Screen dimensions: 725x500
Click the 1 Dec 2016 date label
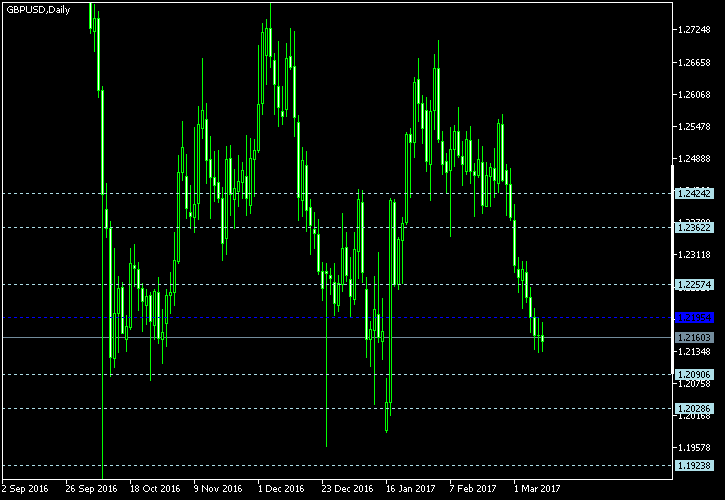pos(281,488)
